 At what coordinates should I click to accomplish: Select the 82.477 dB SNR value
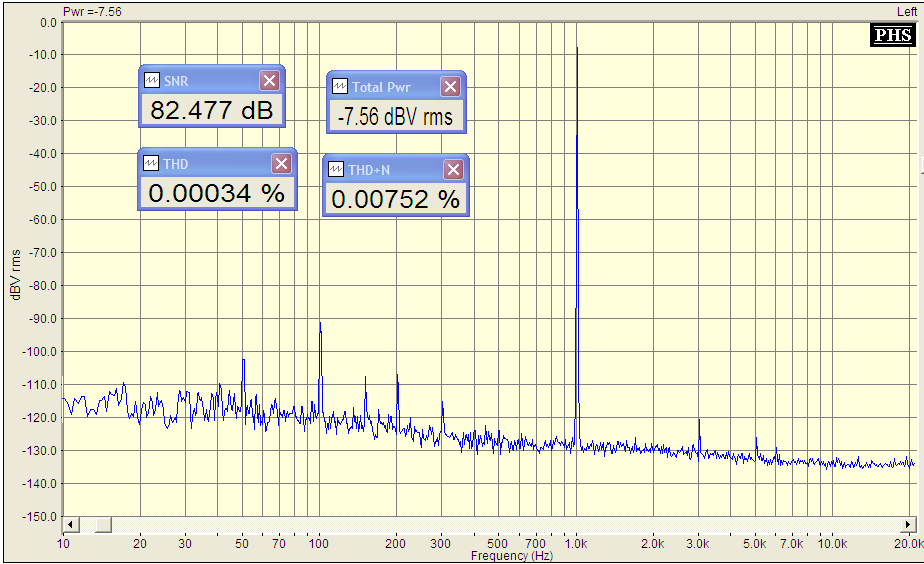pos(212,110)
